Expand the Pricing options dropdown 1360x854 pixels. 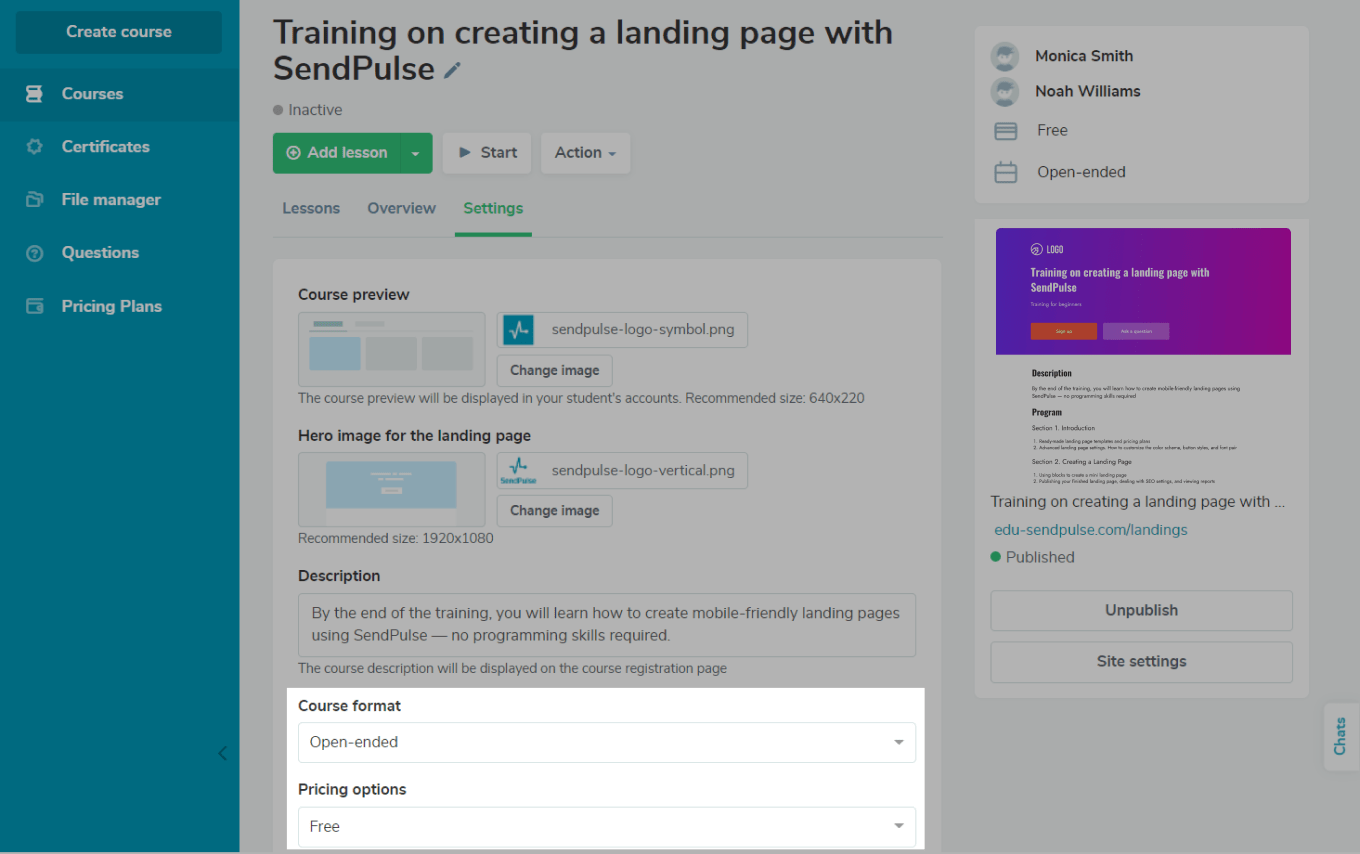(606, 826)
